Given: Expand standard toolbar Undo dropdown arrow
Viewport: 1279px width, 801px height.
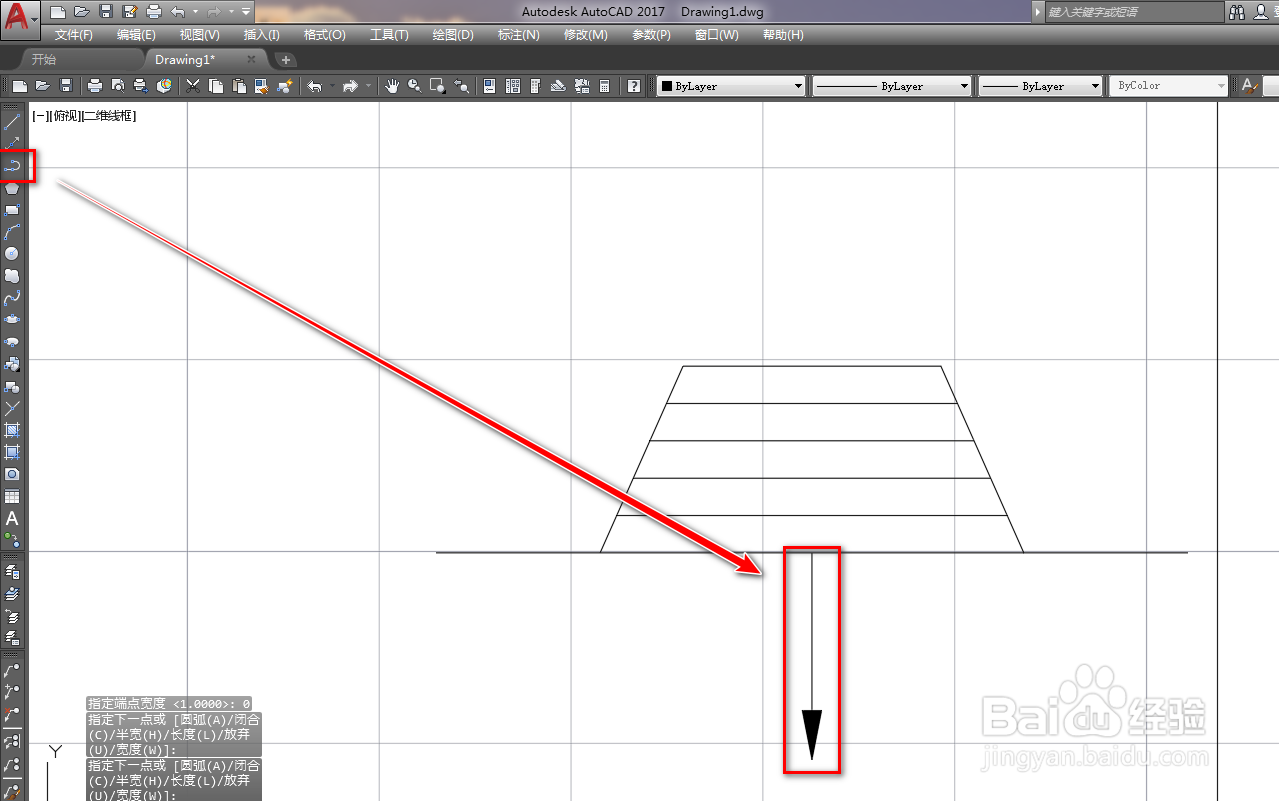Looking at the screenshot, I should [x=332, y=86].
